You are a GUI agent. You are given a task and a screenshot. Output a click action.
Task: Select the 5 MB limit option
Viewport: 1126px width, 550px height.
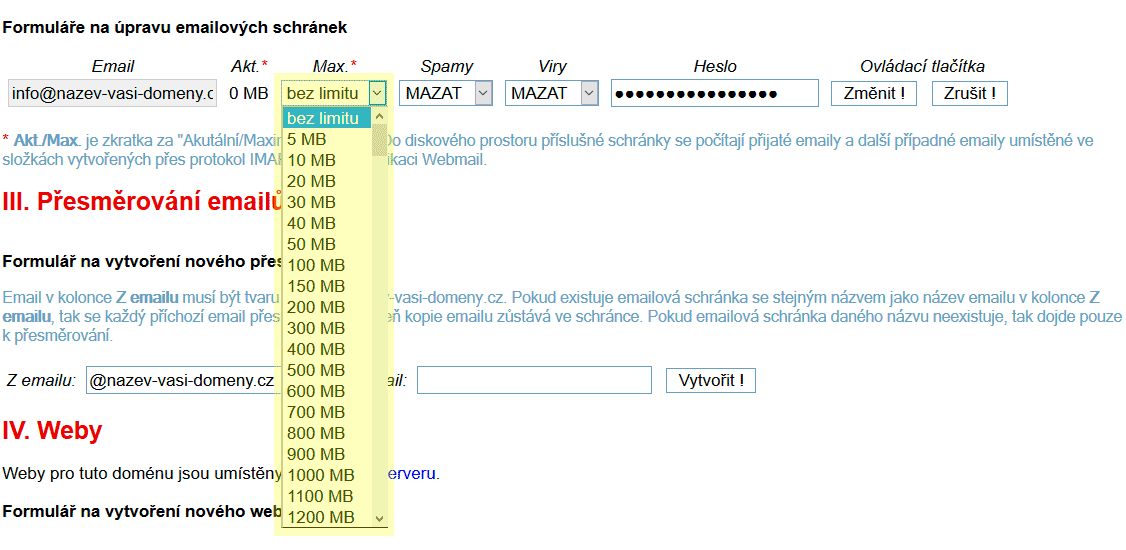coord(307,140)
